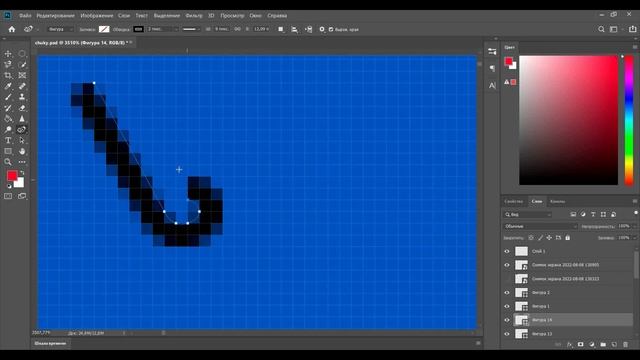The image size is (640, 360).
Task: Select the Quick Selection tool
Action: coord(22,64)
